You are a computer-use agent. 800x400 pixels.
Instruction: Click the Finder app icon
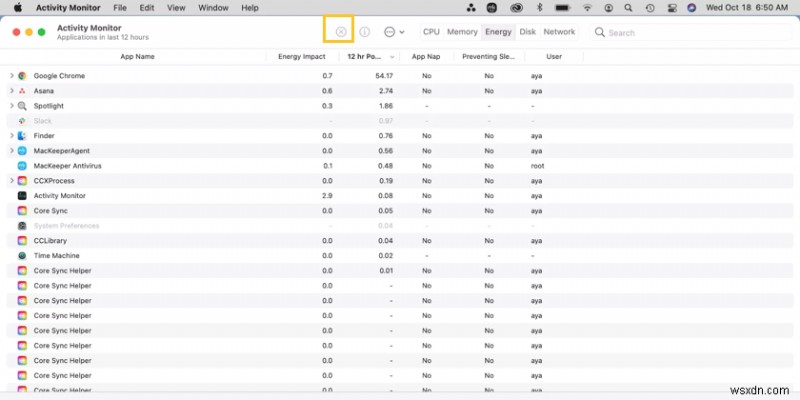pos(22,136)
